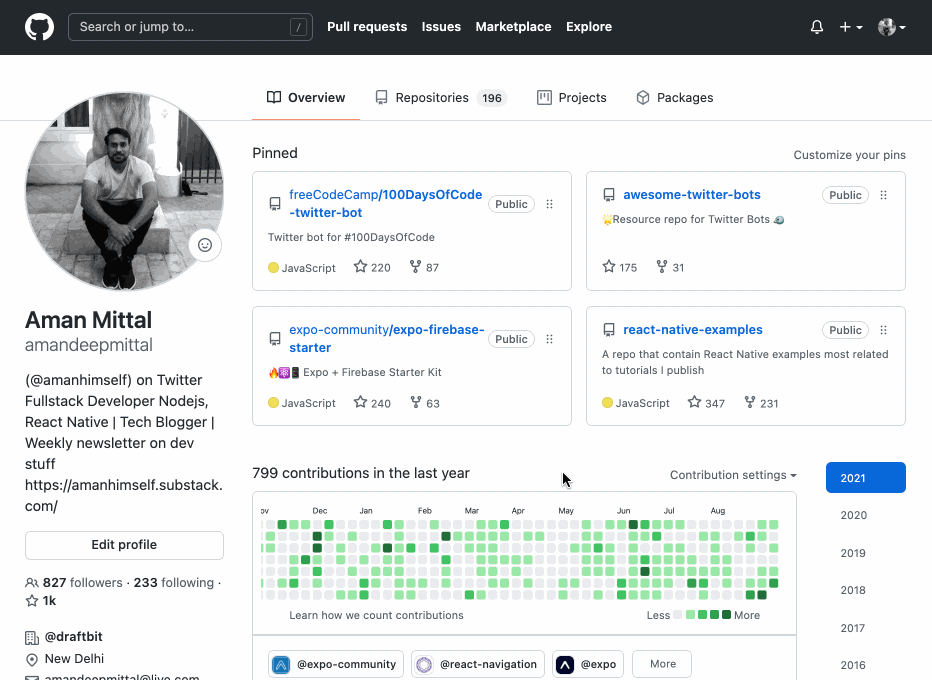Click the profile picture of Aman Mittal

[124, 191]
